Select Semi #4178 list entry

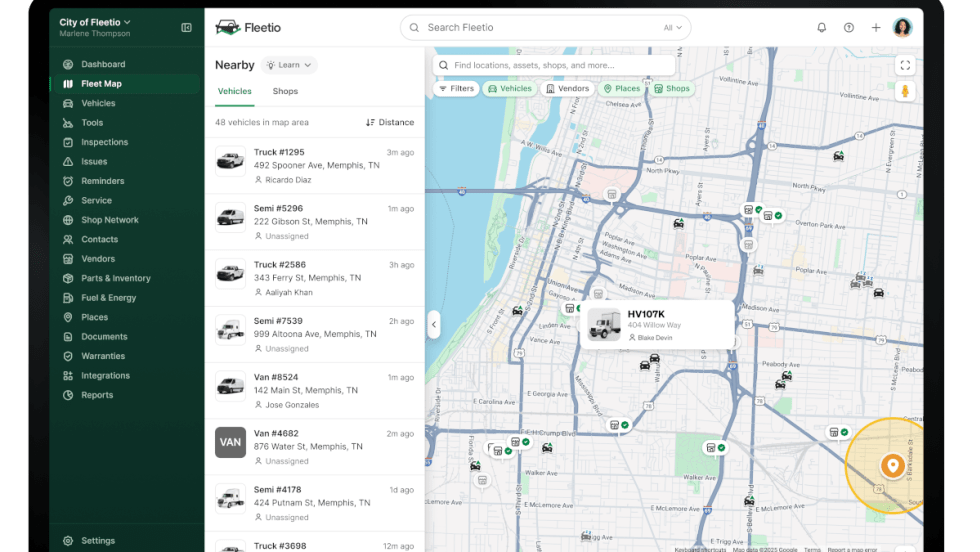point(314,503)
